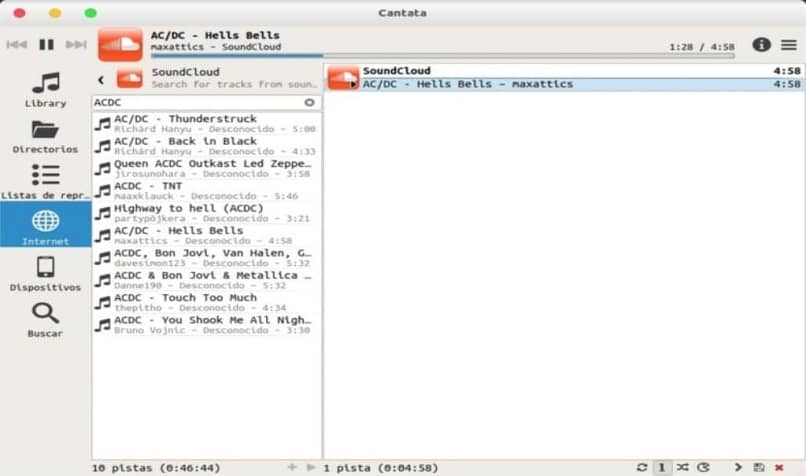Pause the current track
Viewport: 806px width, 476px height.
47,45
